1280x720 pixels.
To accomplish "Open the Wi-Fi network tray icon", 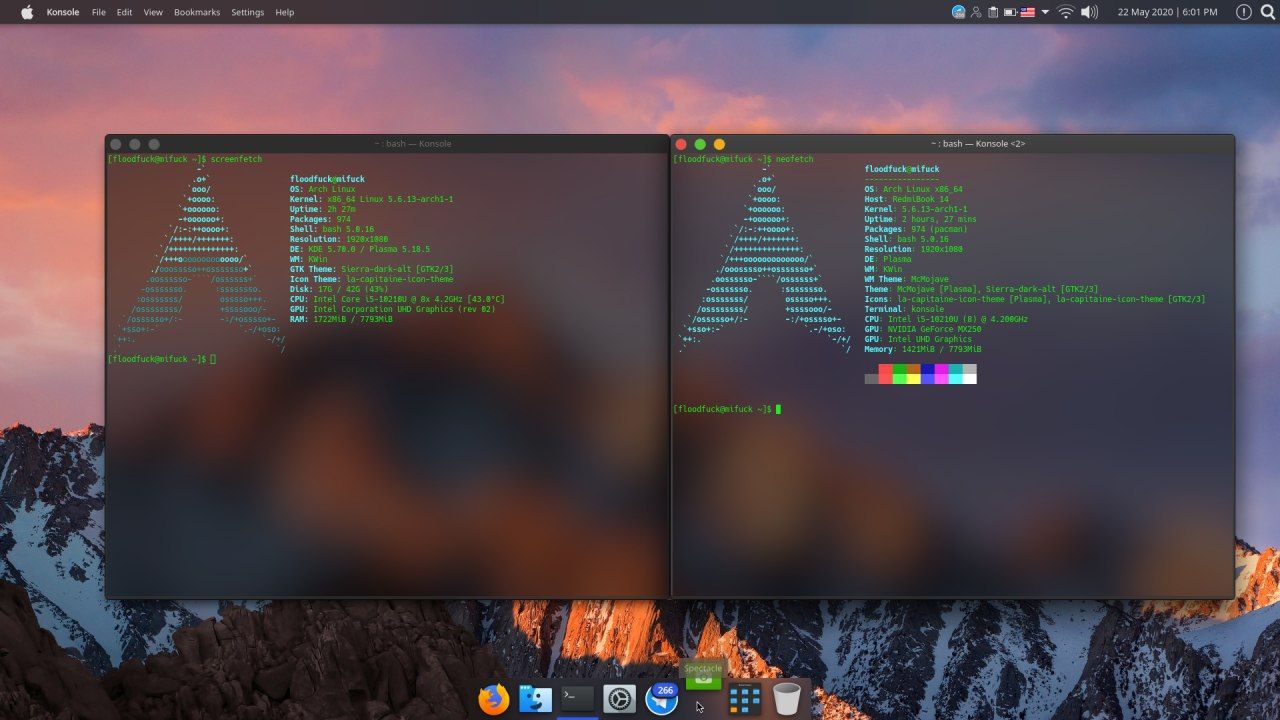I will pyautogui.click(x=1066, y=12).
